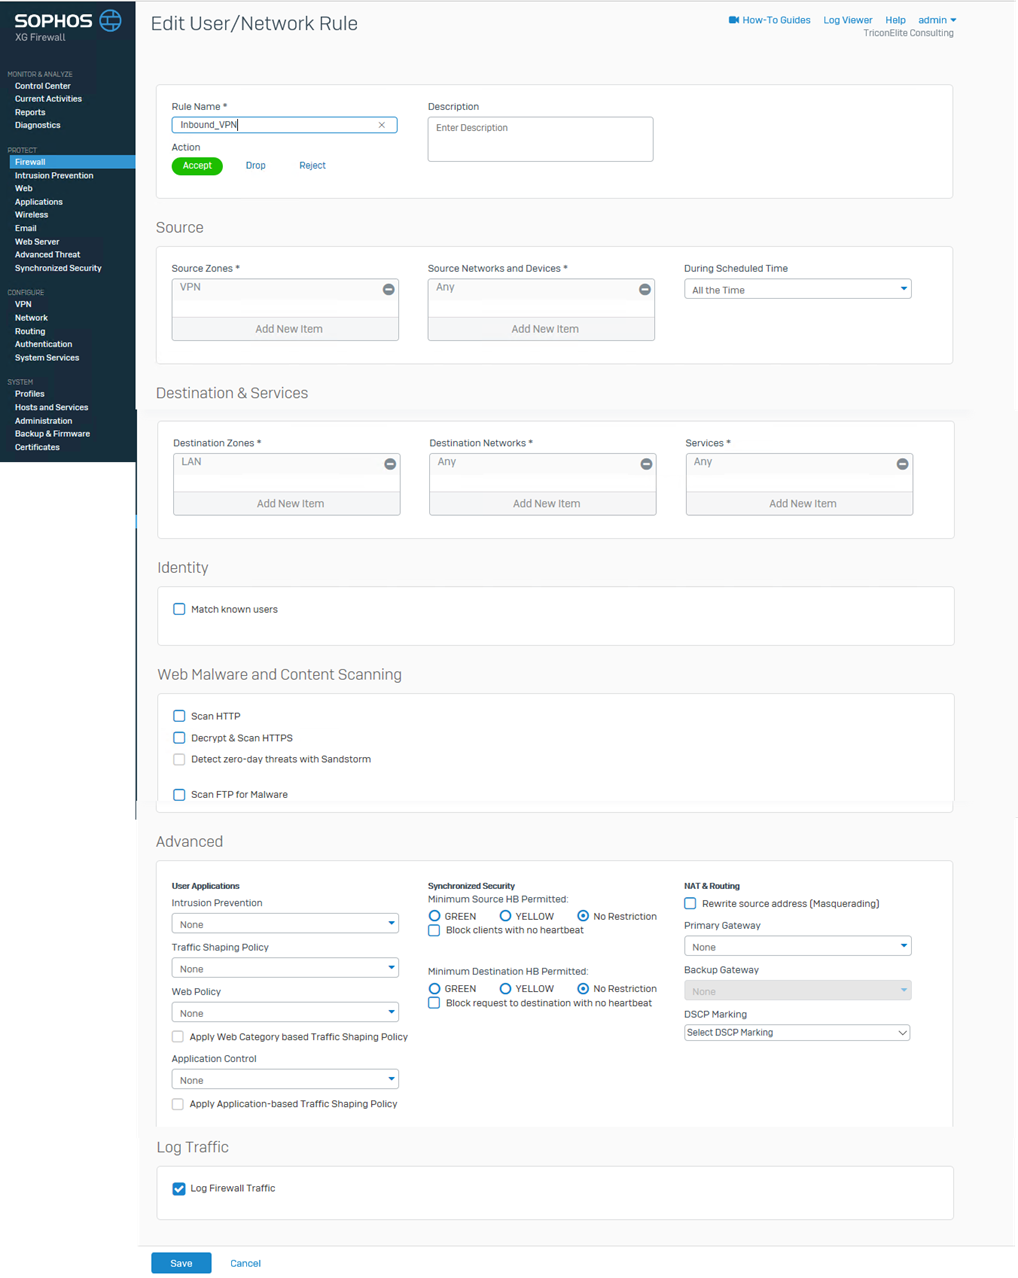Image resolution: width=1018 pixels, height=1278 pixels.
Task: Click the Sophos globe logo icon
Action: pos(111,20)
